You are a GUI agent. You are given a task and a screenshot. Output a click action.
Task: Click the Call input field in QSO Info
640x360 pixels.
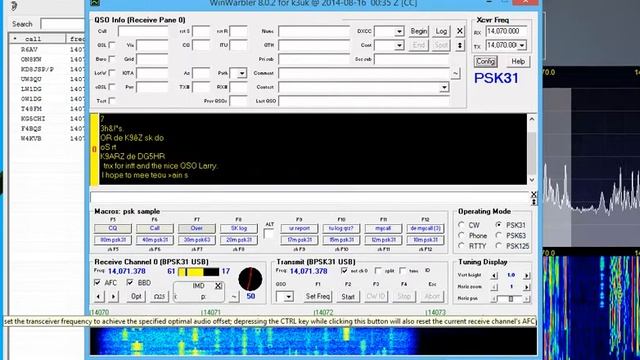tap(143, 31)
